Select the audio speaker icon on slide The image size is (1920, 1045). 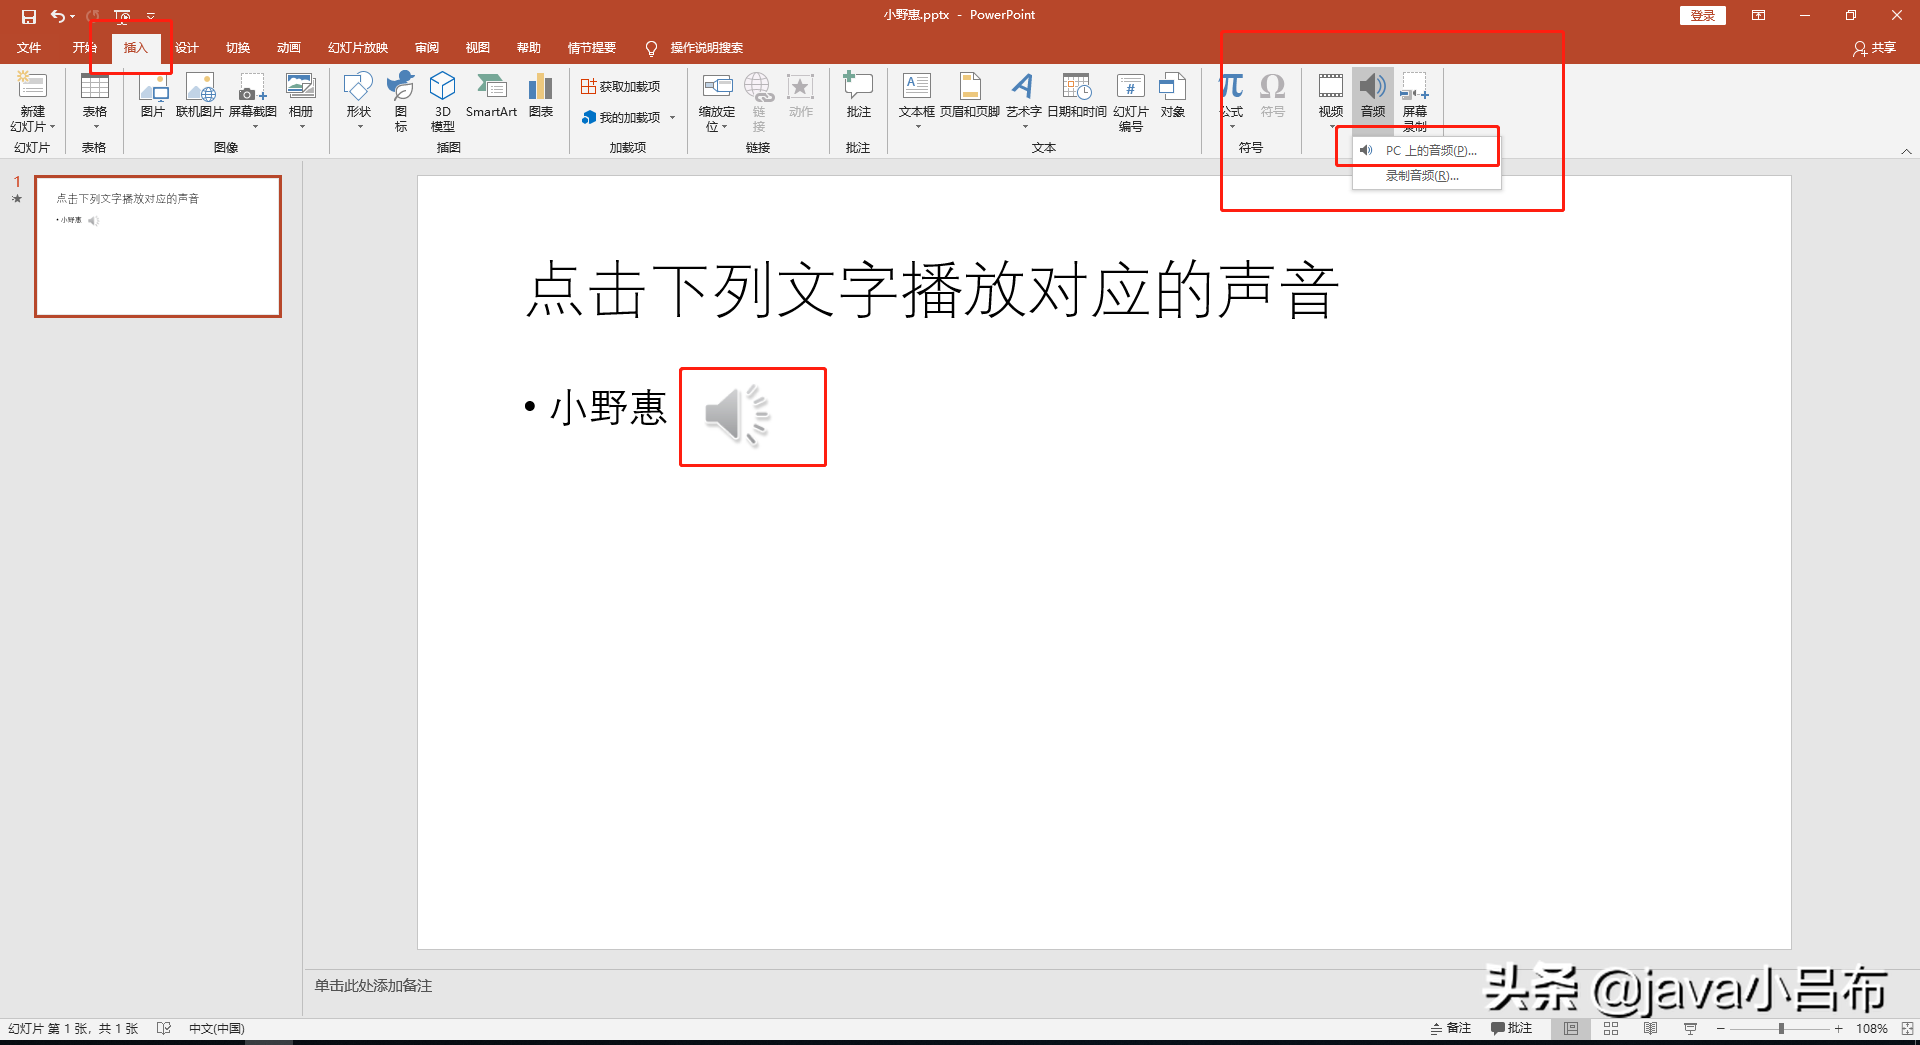tap(738, 415)
